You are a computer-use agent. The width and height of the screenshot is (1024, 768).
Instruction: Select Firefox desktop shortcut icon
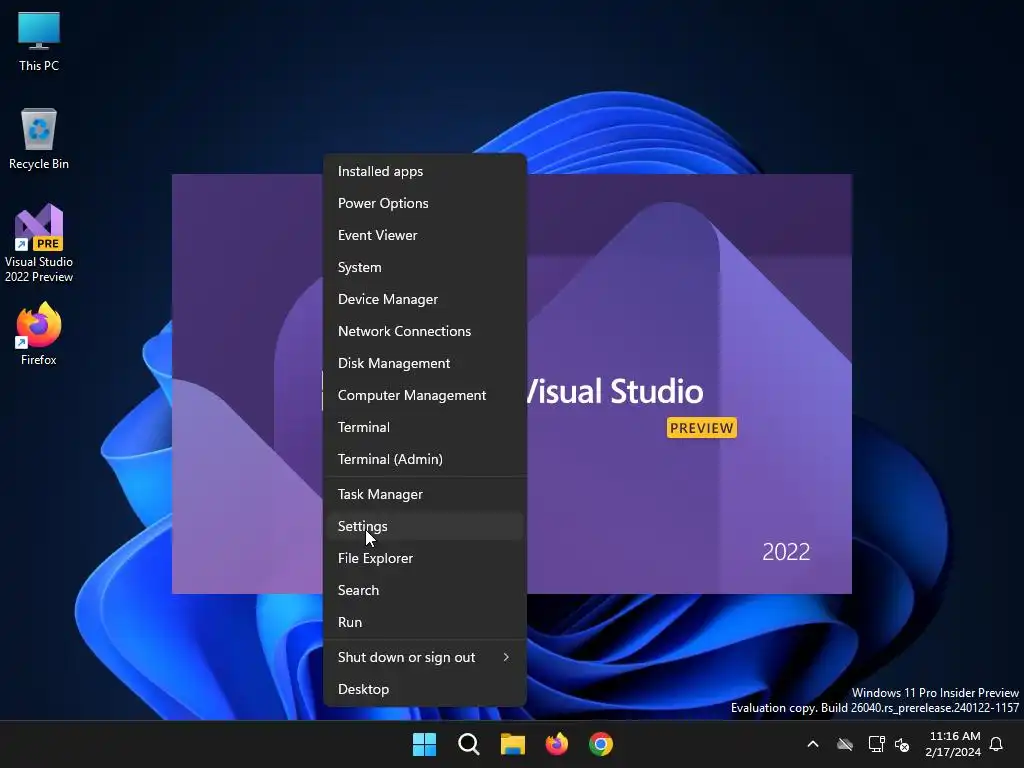[39, 334]
